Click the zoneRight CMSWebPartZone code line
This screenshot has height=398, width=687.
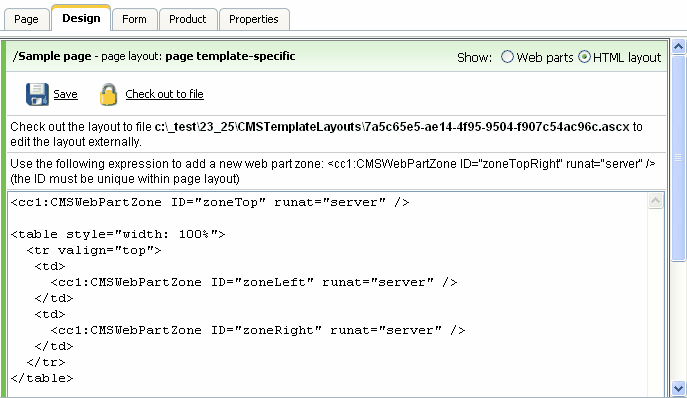tap(258, 330)
